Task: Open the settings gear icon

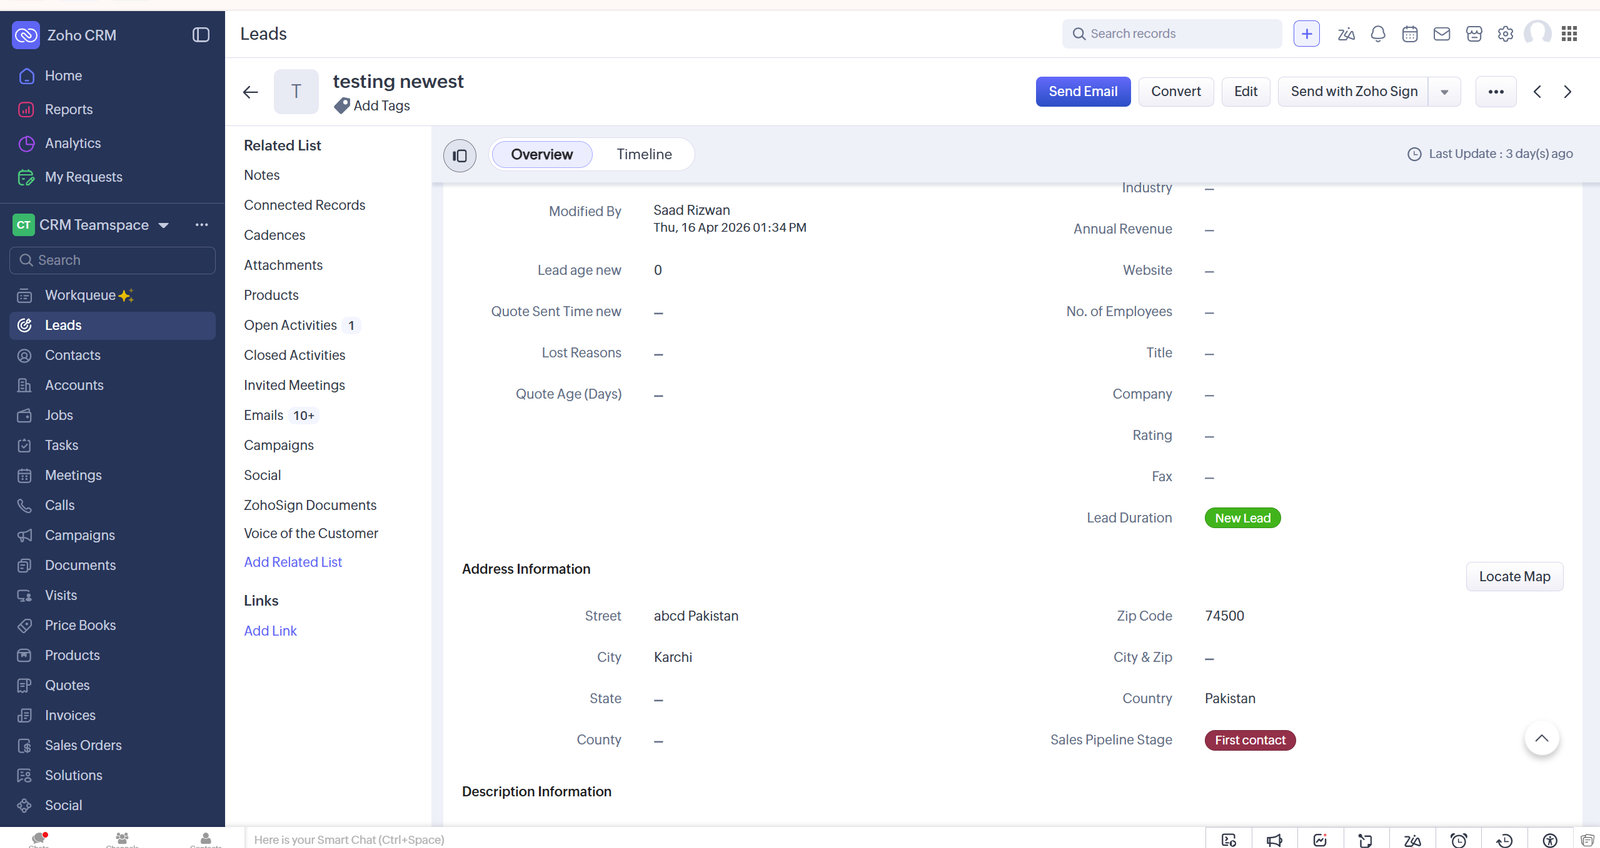Action: pyautogui.click(x=1506, y=34)
